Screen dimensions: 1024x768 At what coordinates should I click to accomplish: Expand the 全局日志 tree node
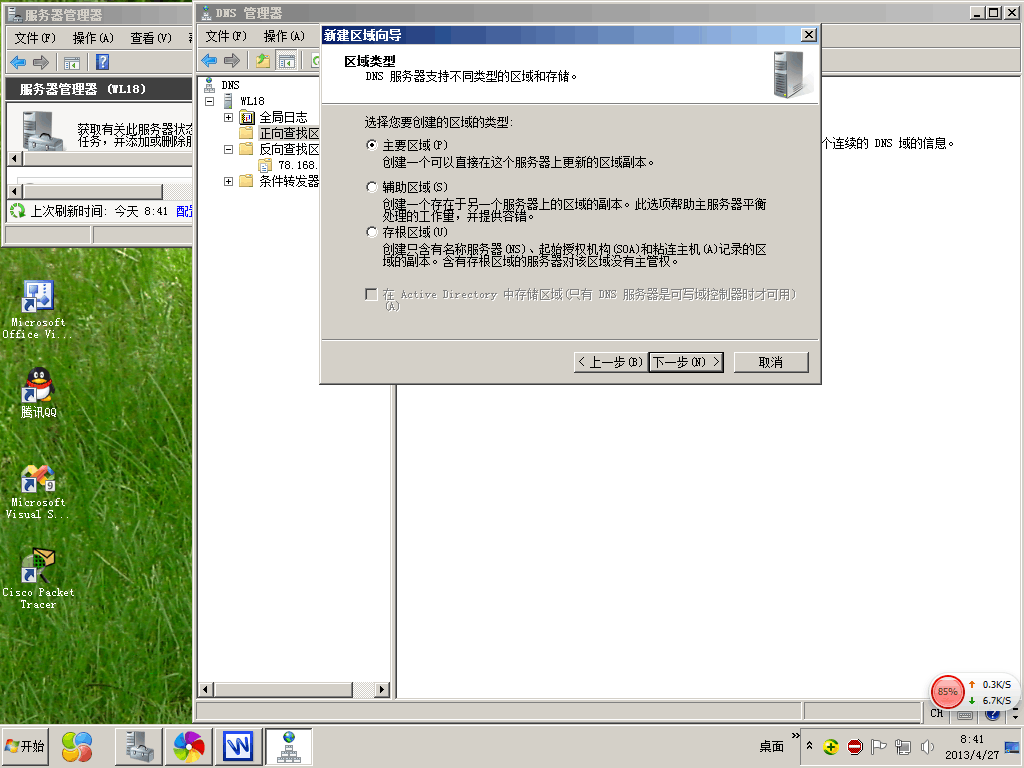(229, 117)
